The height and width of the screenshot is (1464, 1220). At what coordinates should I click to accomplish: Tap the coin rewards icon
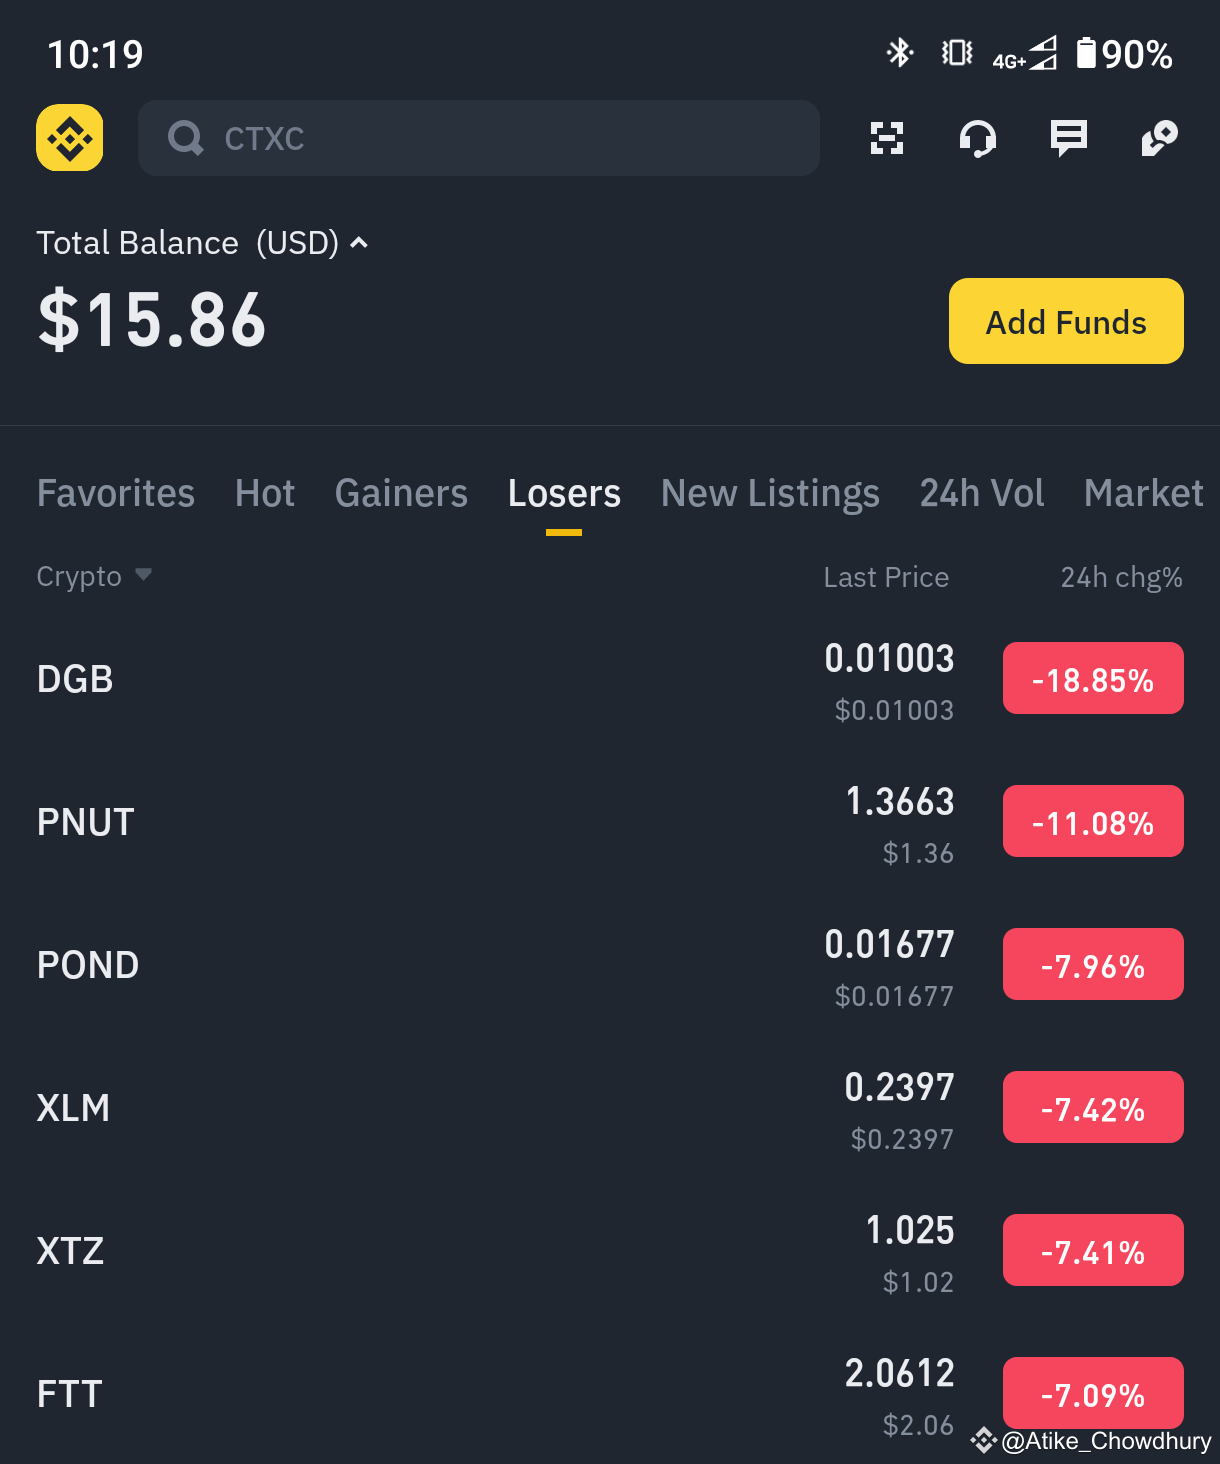coord(1160,138)
